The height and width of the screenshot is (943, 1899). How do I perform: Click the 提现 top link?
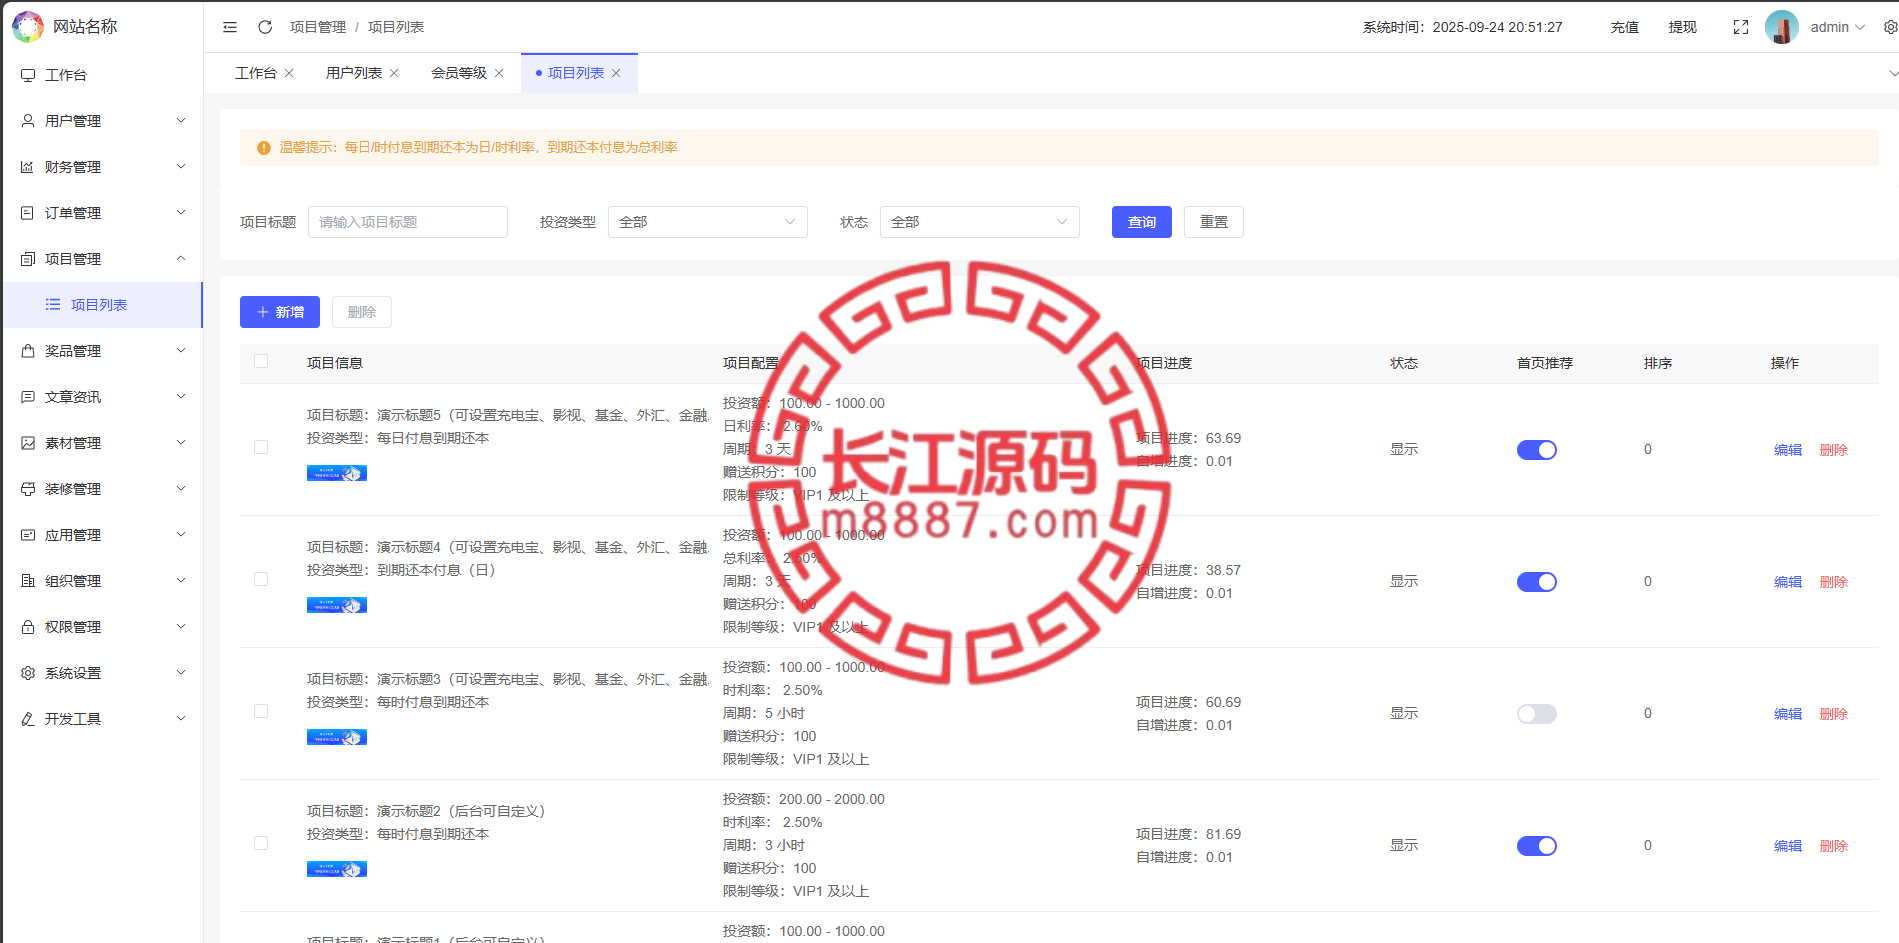(1683, 27)
